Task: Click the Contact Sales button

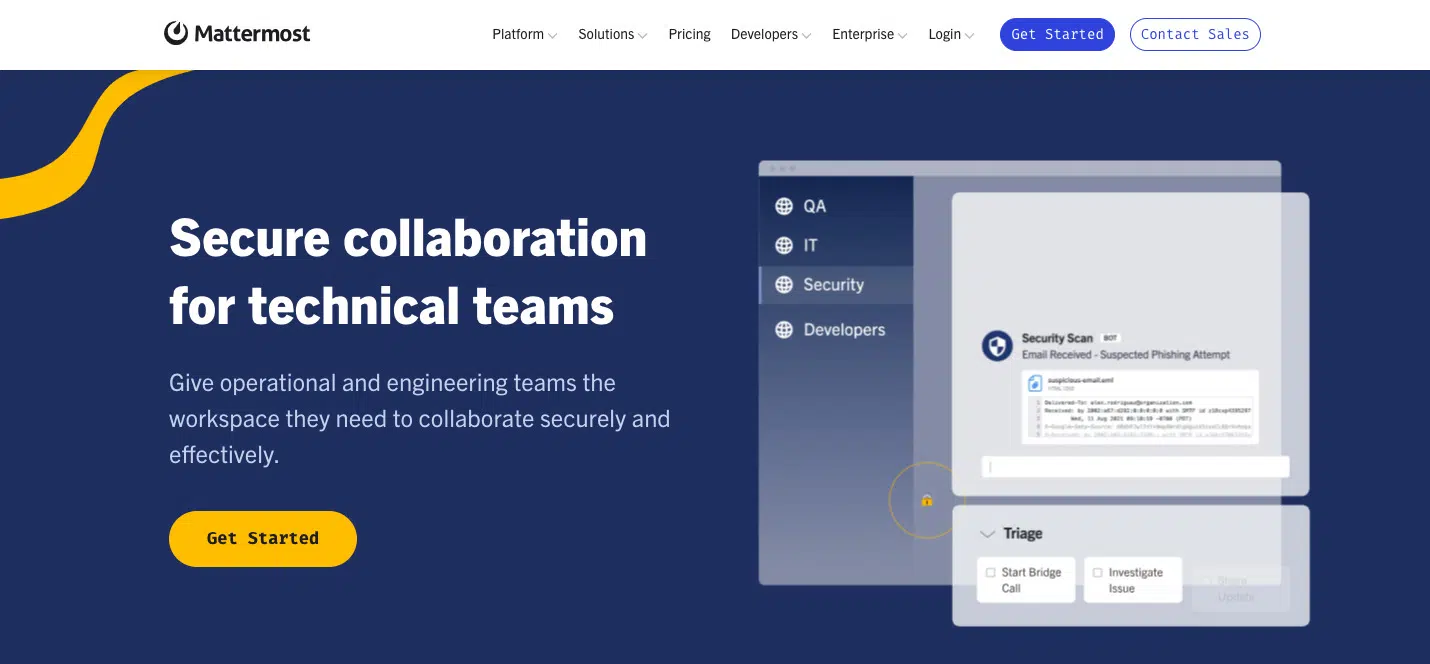Action: tap(1195, 34)
